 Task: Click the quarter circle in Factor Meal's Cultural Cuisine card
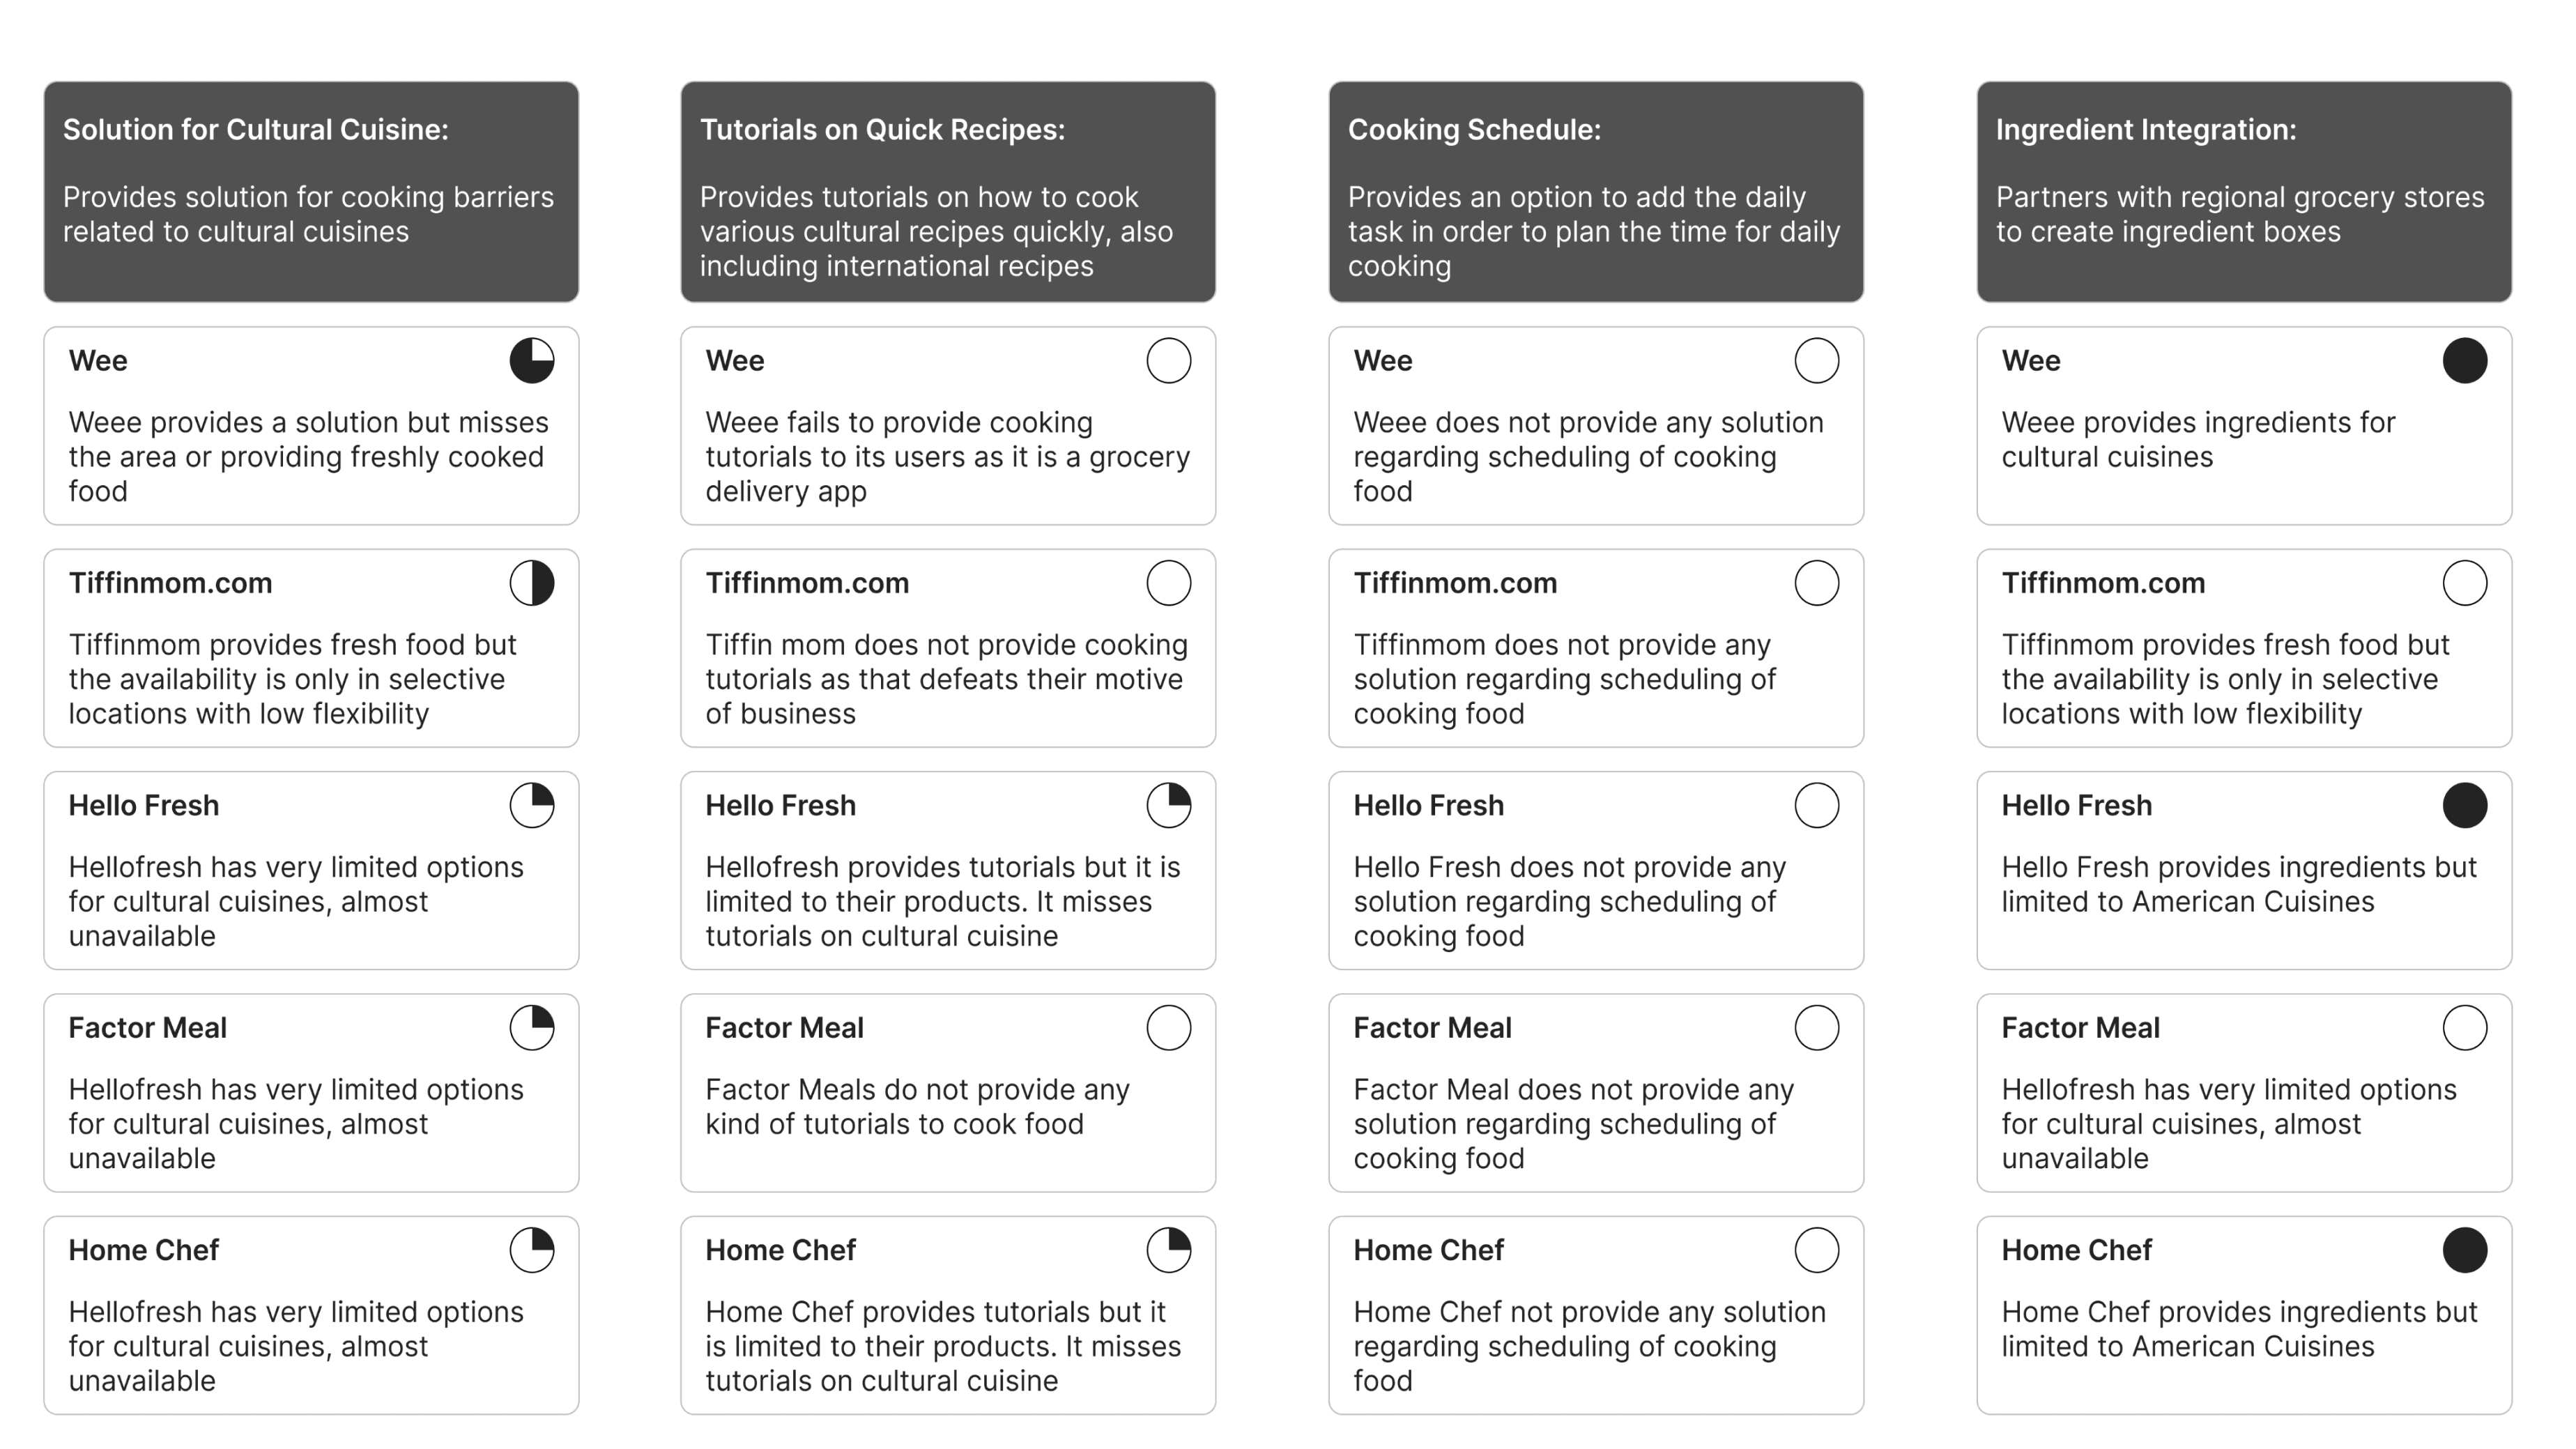[532, 1028]
